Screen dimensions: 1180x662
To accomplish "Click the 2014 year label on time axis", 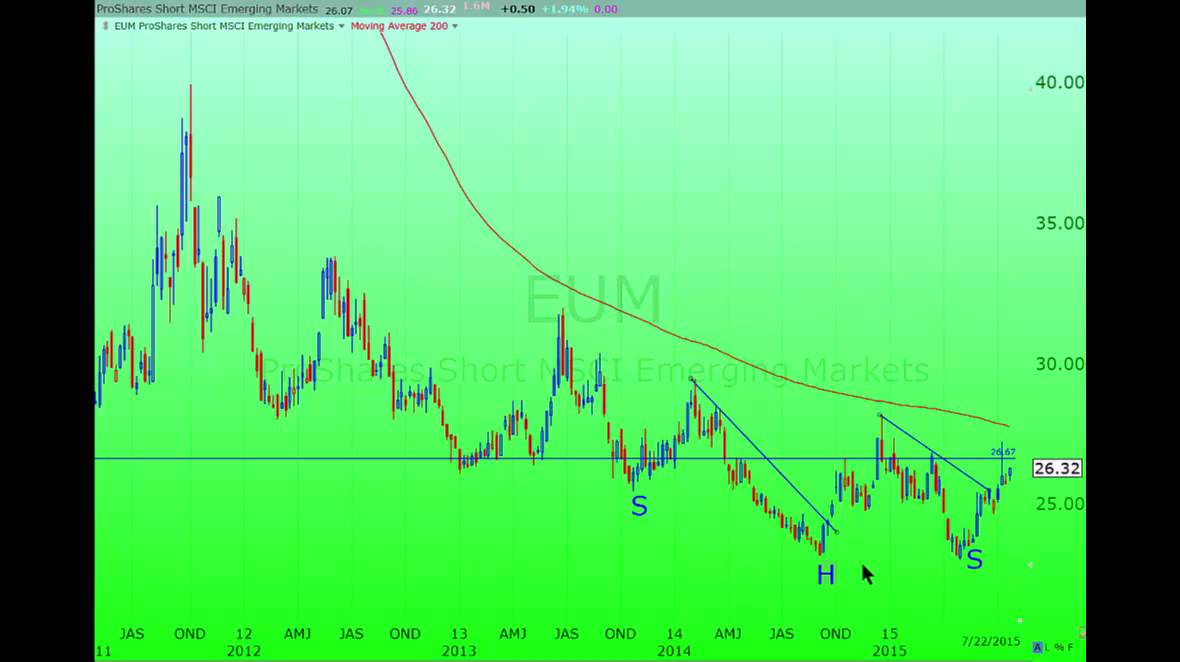I will tap(674, 651).
